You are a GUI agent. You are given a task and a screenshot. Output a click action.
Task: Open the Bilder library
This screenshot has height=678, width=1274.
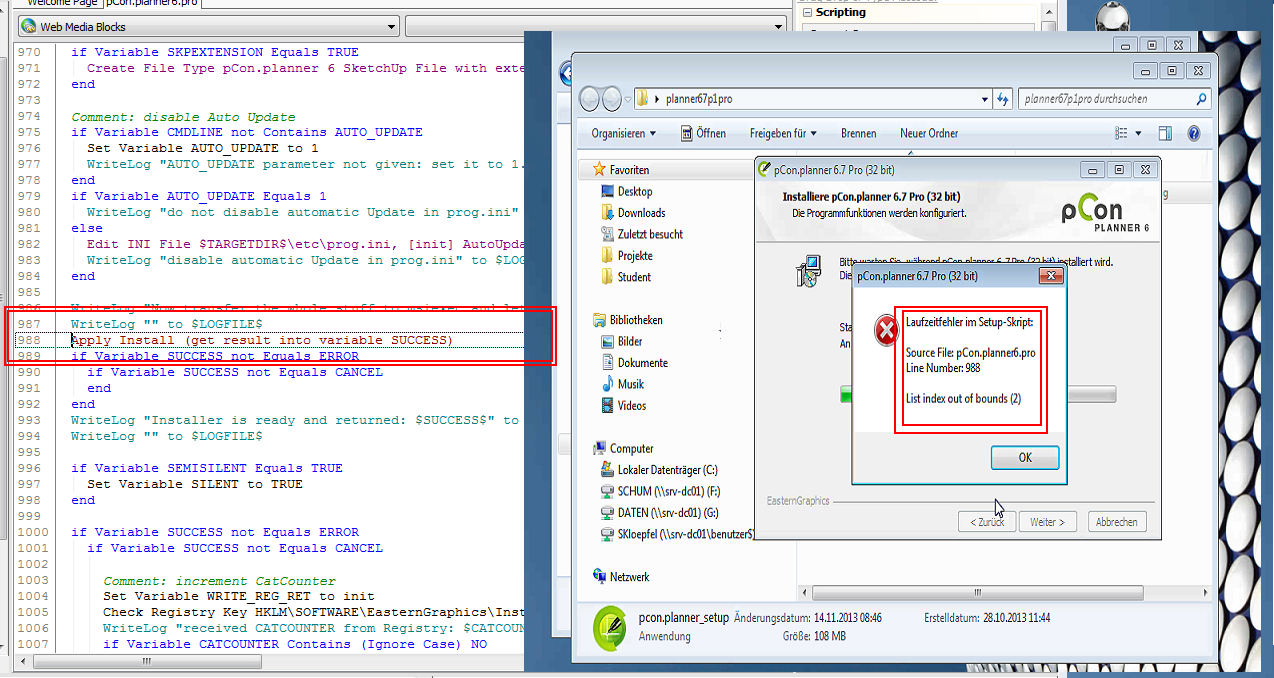point(621,342)
